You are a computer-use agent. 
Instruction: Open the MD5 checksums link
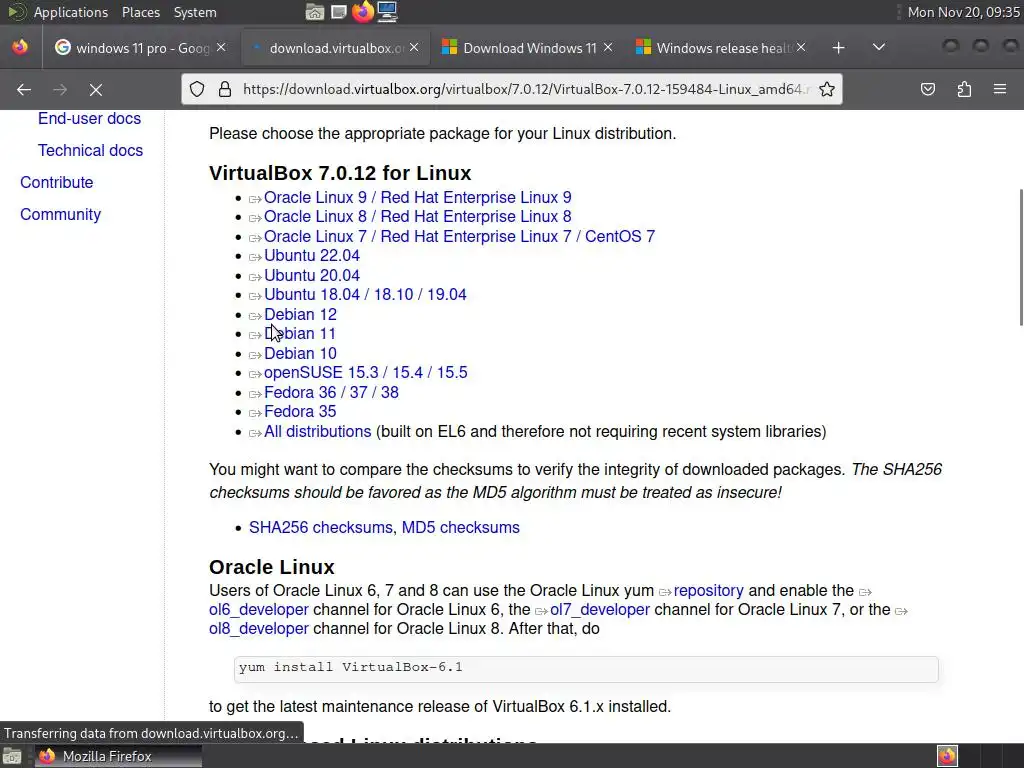tap(460, 527)
